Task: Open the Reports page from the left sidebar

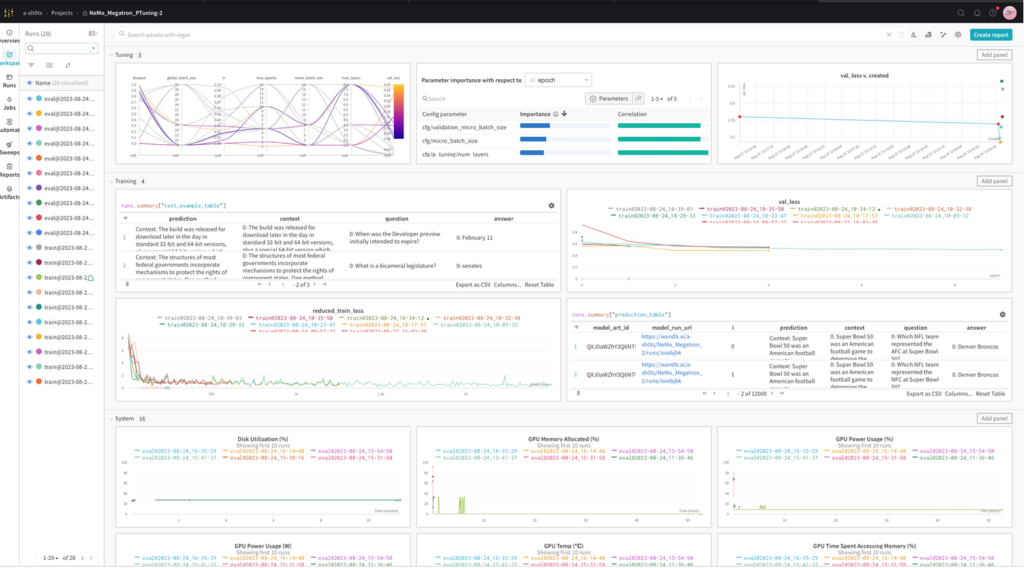Action: (x=9, y=170)
